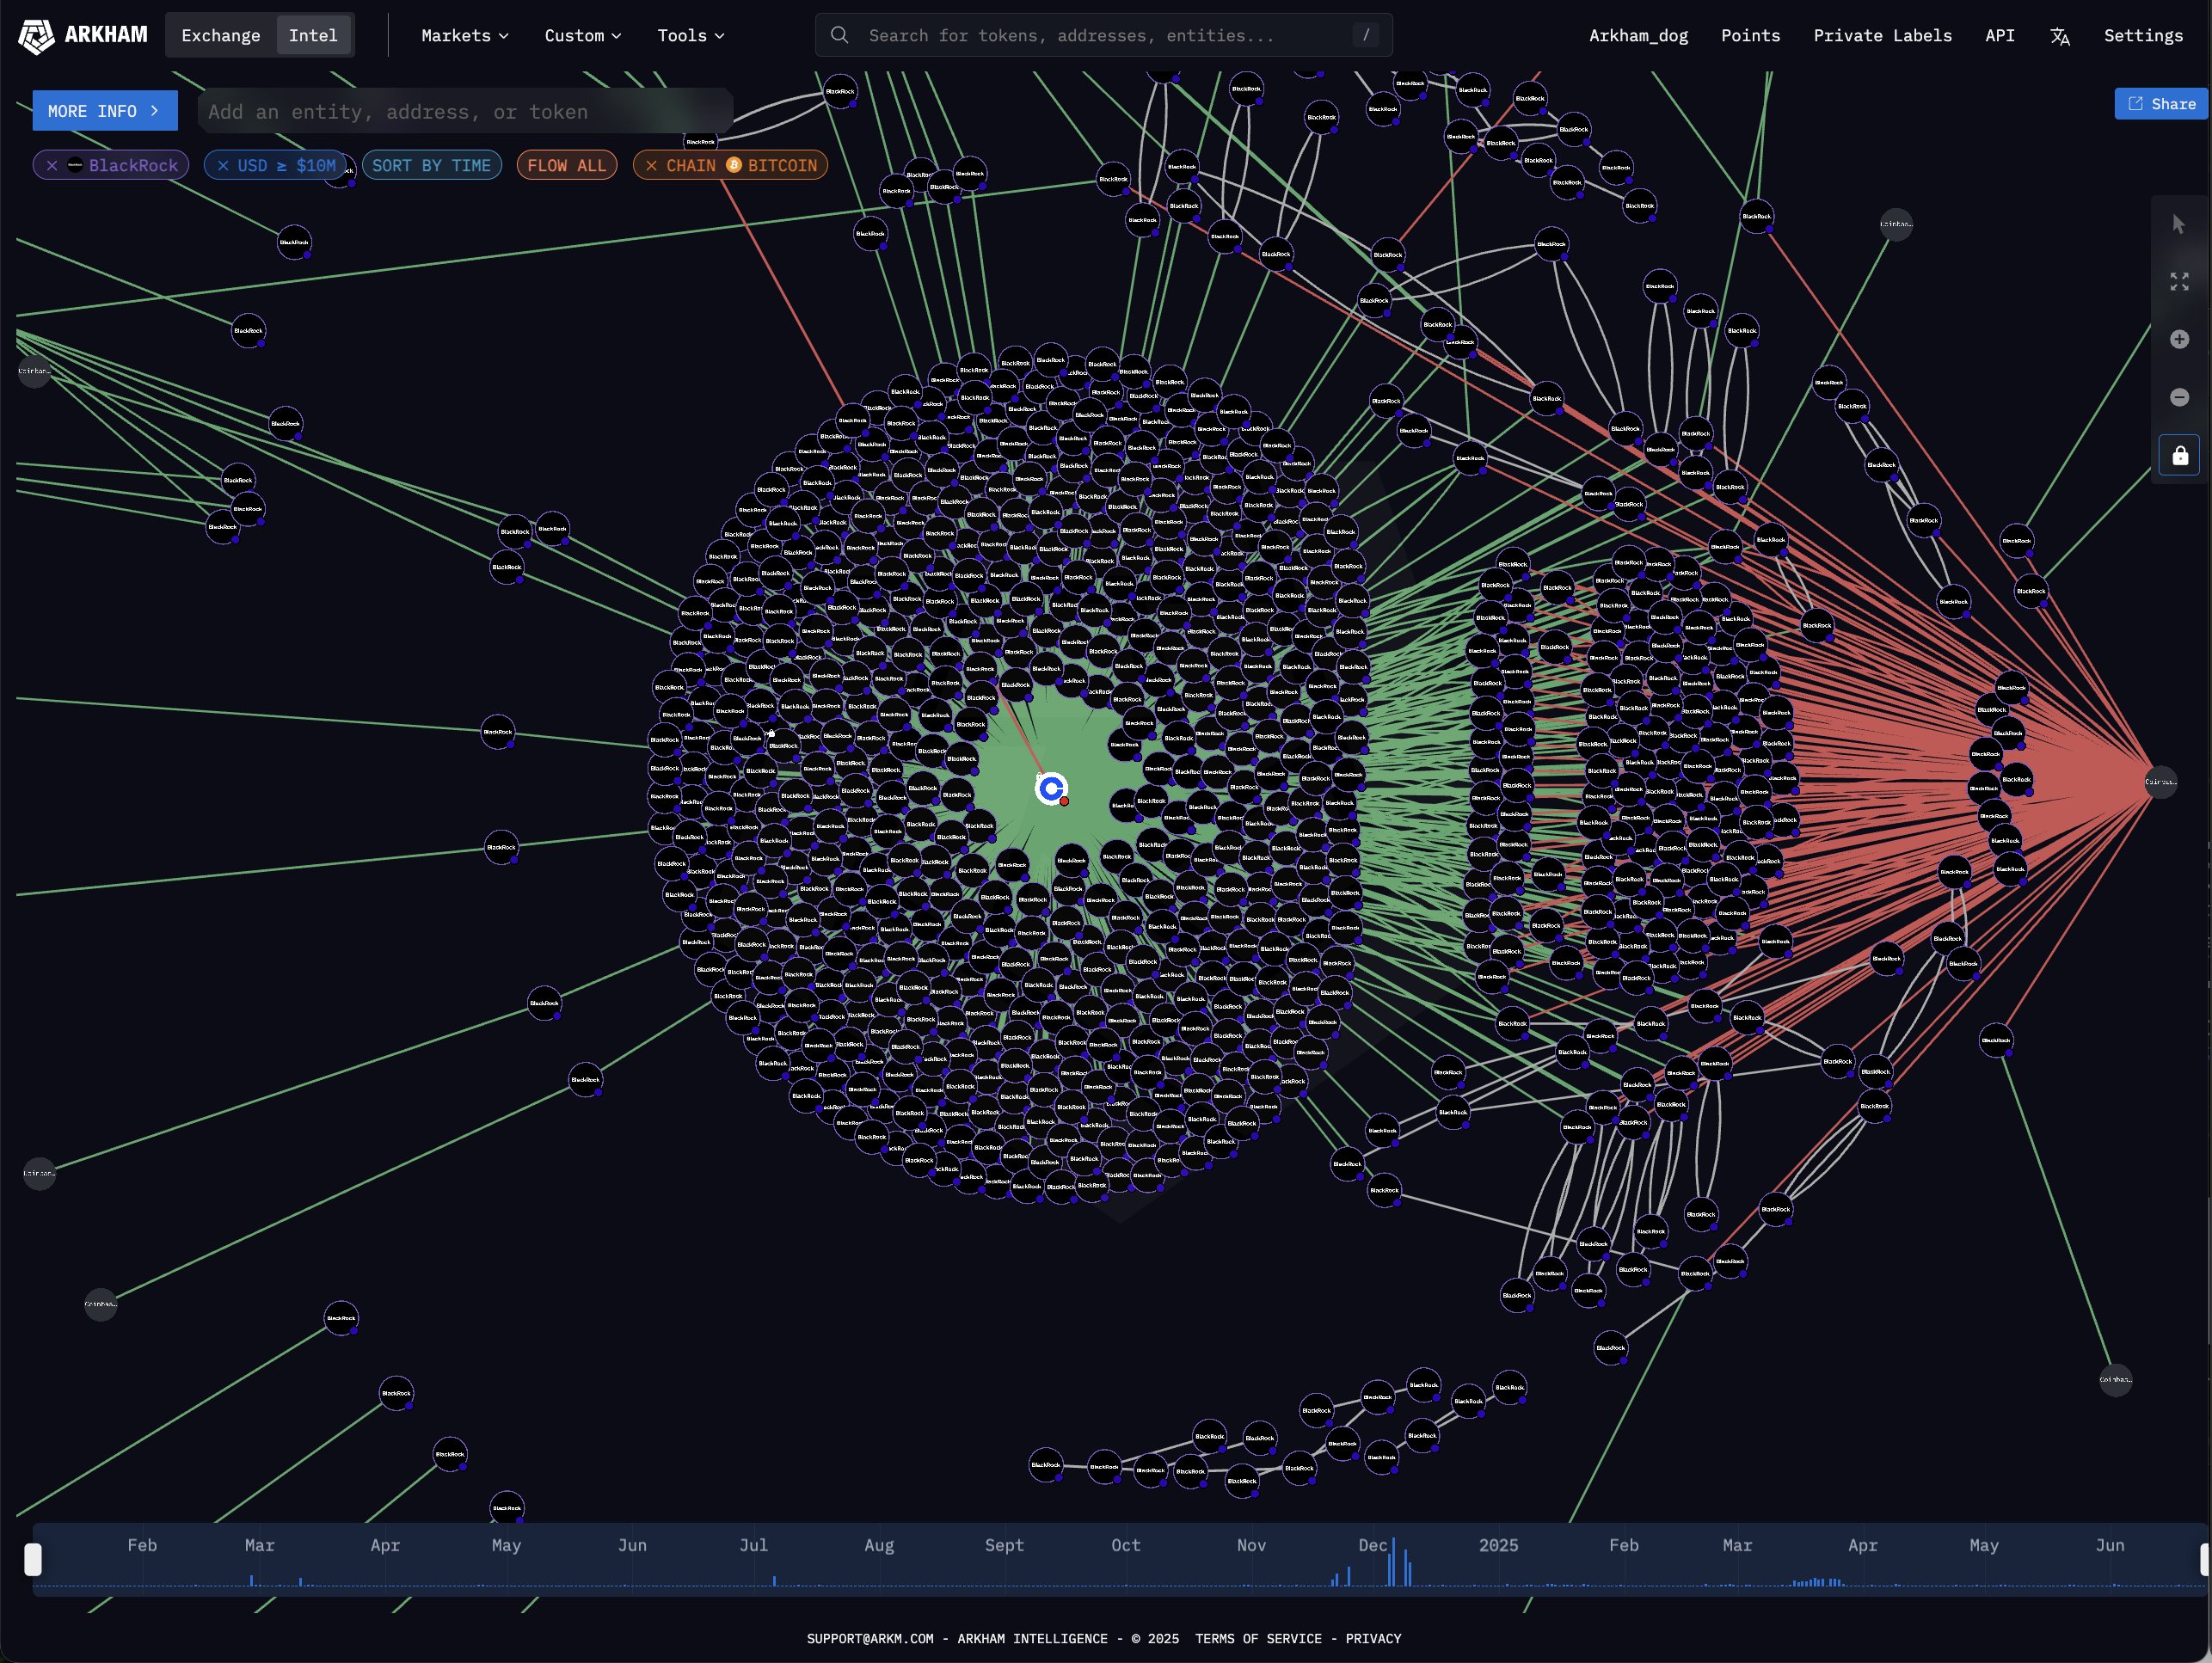Switch to Exchange mode
Viewport: 2212px width, 1663px height.
[x=221, y=36]
